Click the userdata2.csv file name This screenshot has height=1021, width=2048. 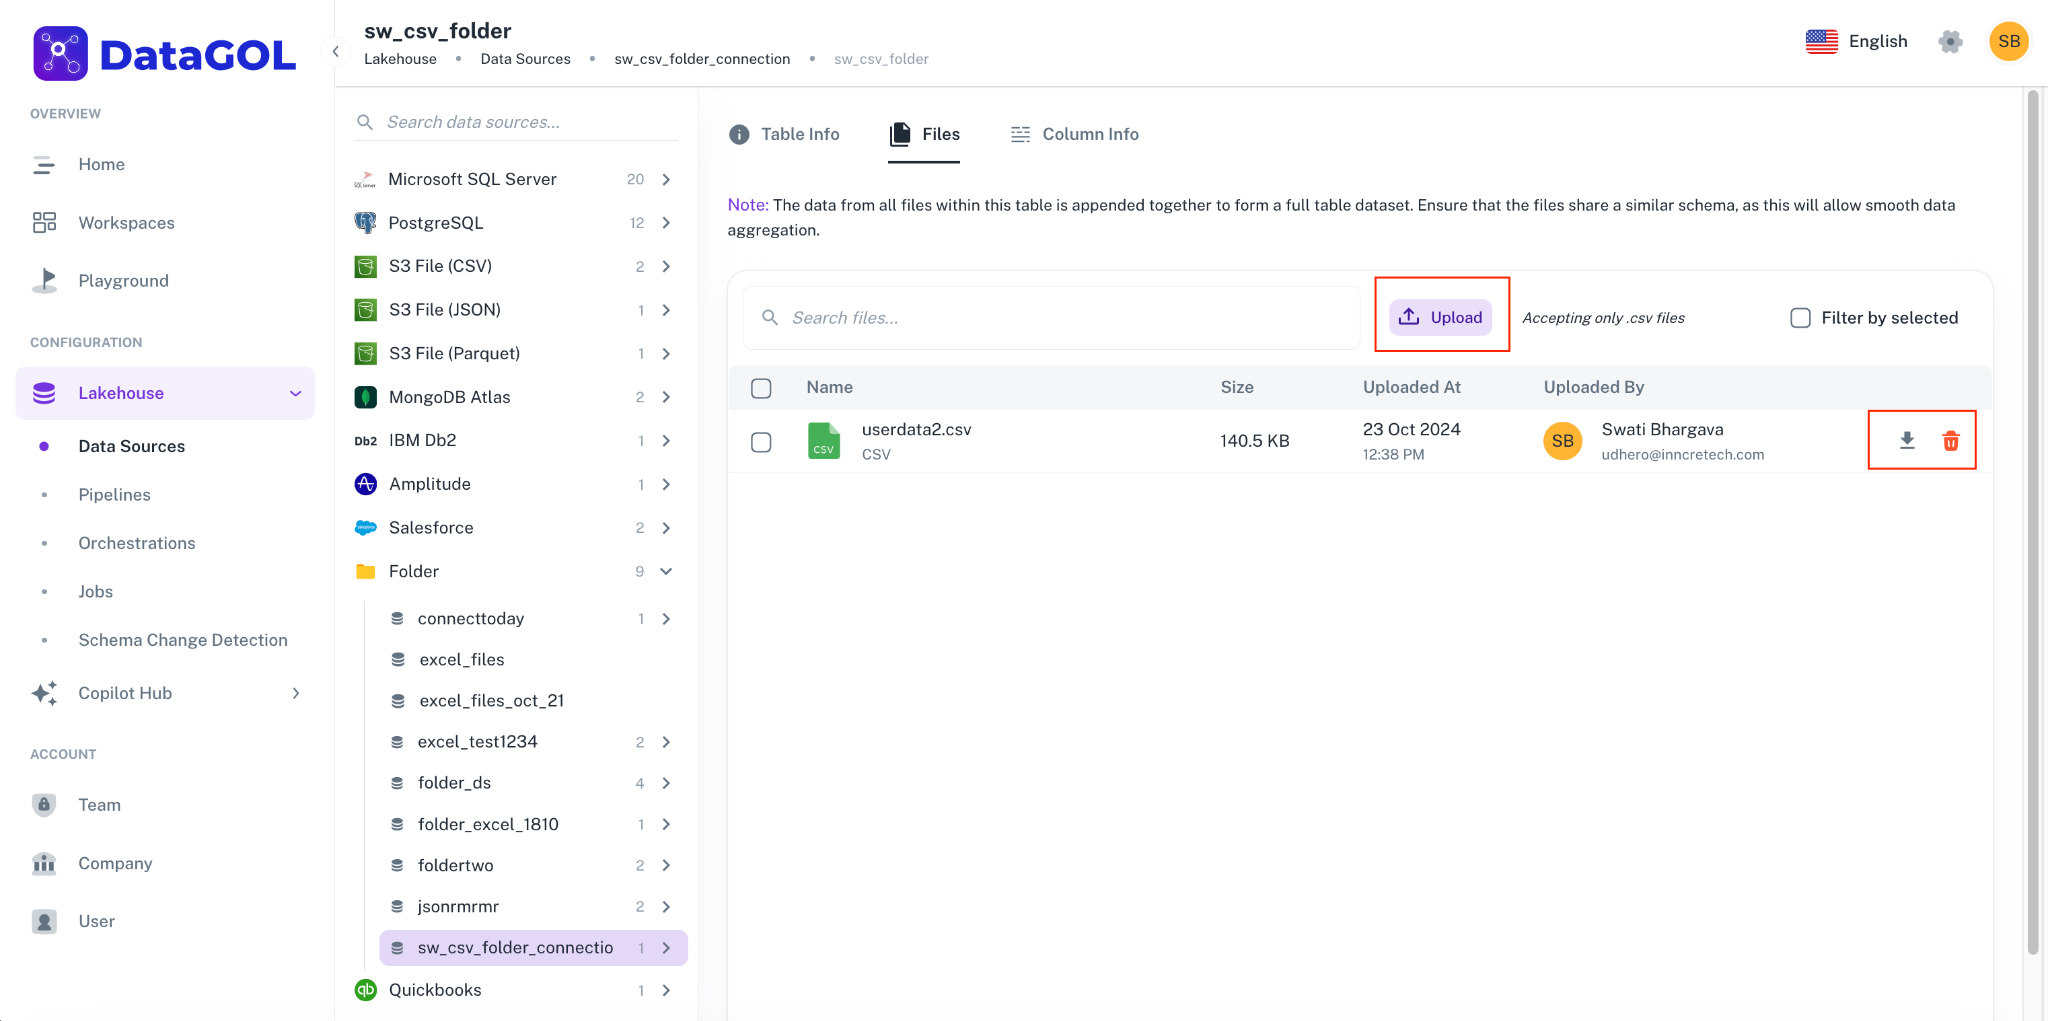[916, 430]
